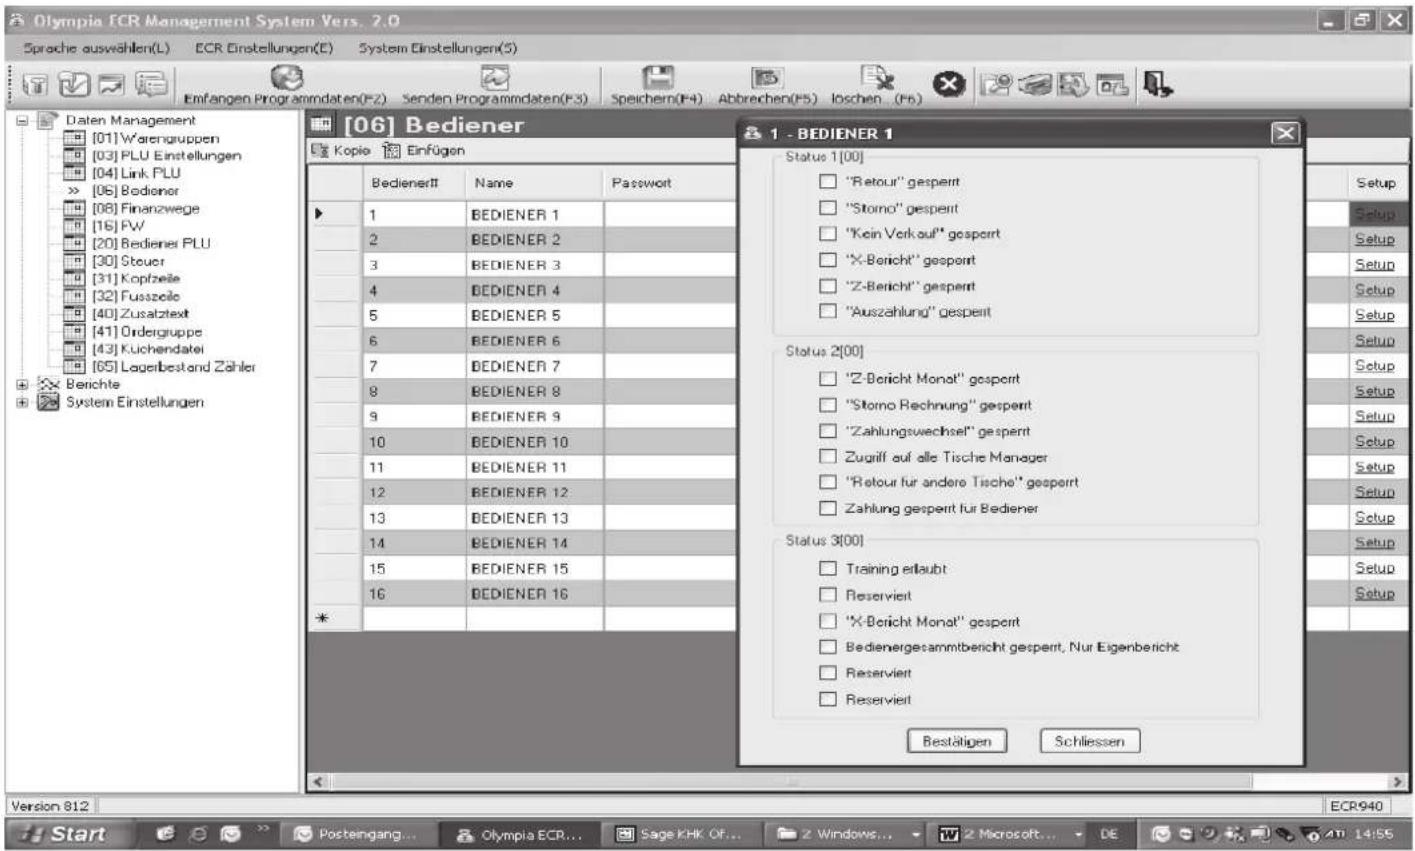Viewport: 1415px width, 851px height.
Task: Select [08] Finanzwege in the tree
Action: coord(146,208)
